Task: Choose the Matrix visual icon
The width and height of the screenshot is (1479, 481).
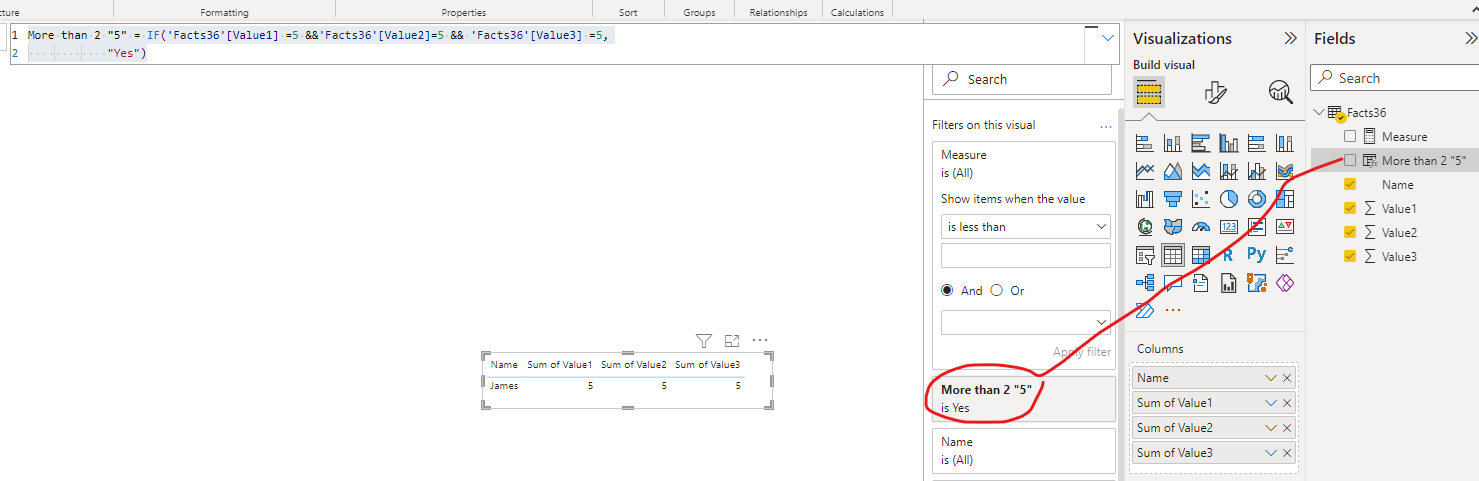Action: [x=1201, y=255]
